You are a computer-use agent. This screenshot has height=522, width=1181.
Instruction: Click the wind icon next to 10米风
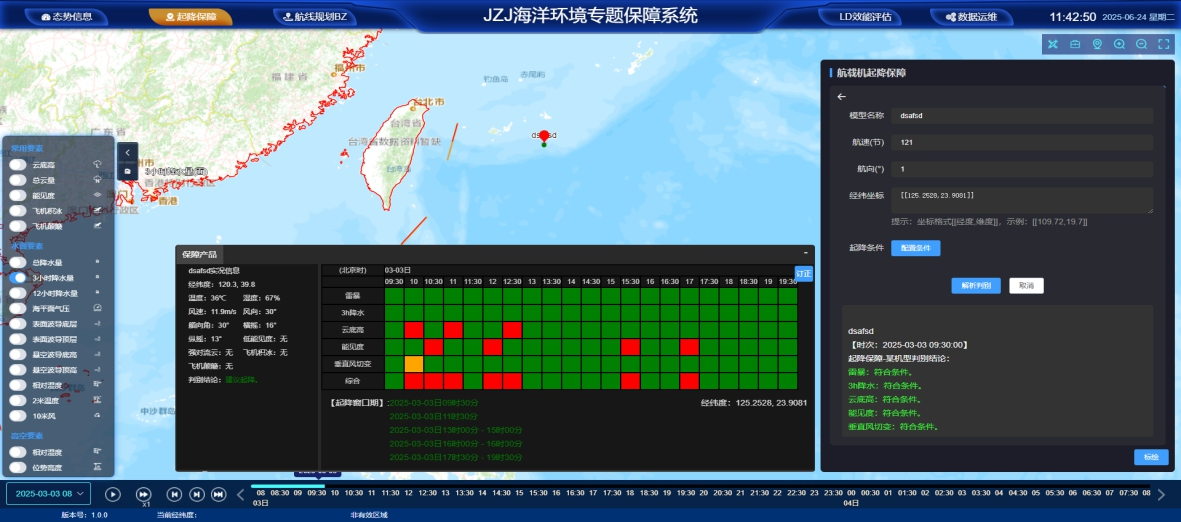[x=96, y=415]
